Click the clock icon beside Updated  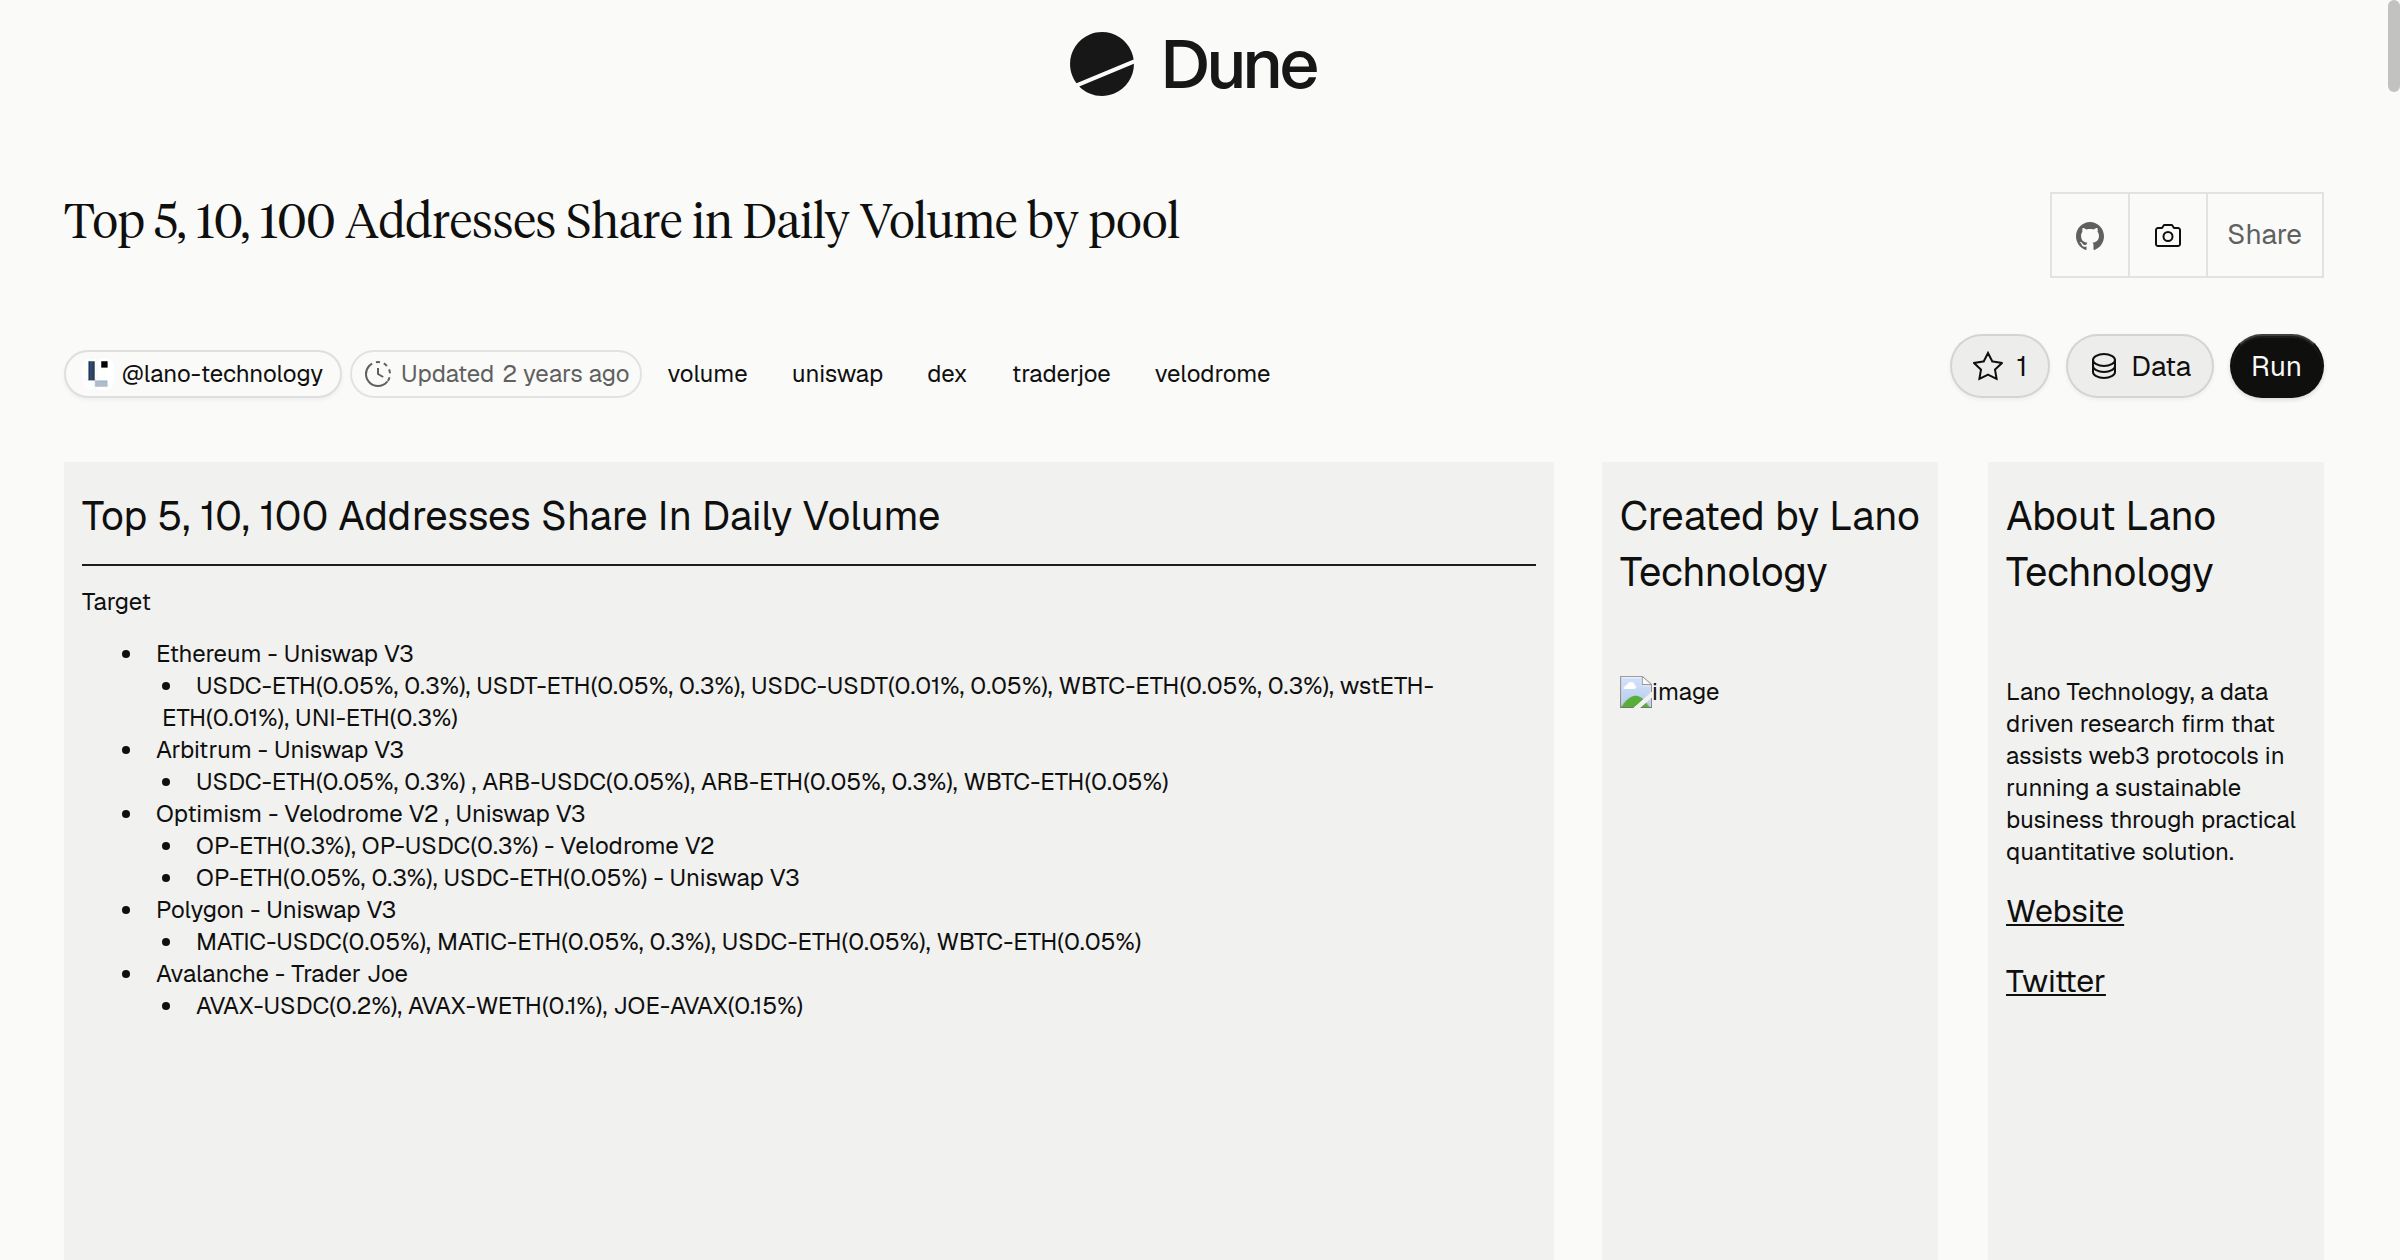377,374
